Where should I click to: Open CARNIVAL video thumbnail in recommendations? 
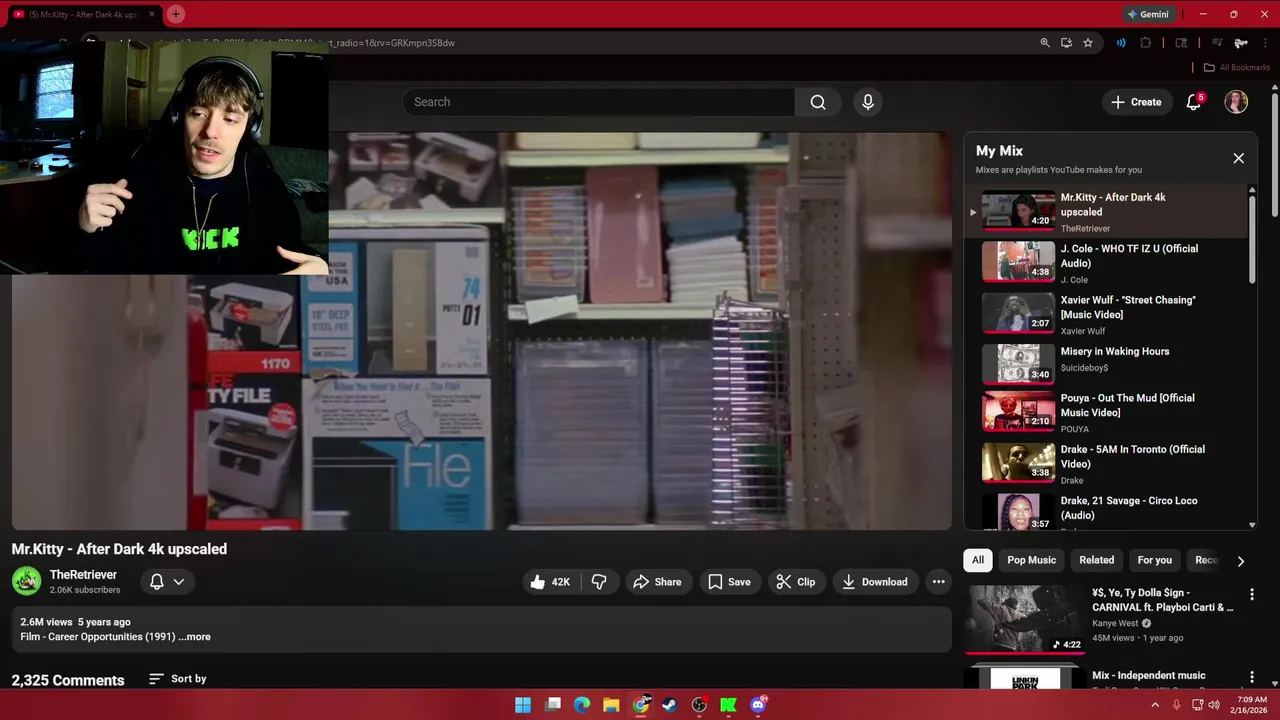[1025, 619]
